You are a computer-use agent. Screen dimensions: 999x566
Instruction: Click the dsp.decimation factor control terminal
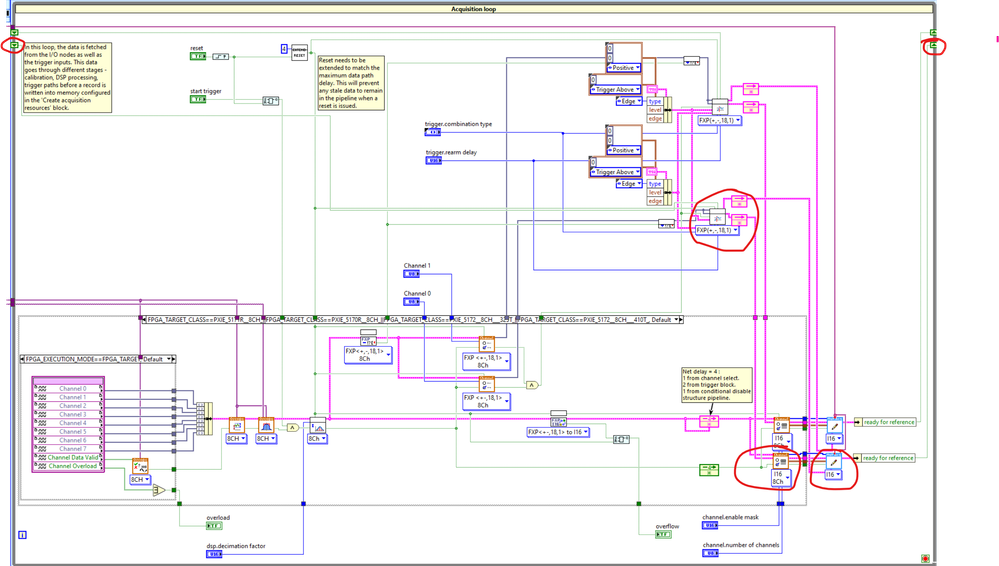pos(214,554)
